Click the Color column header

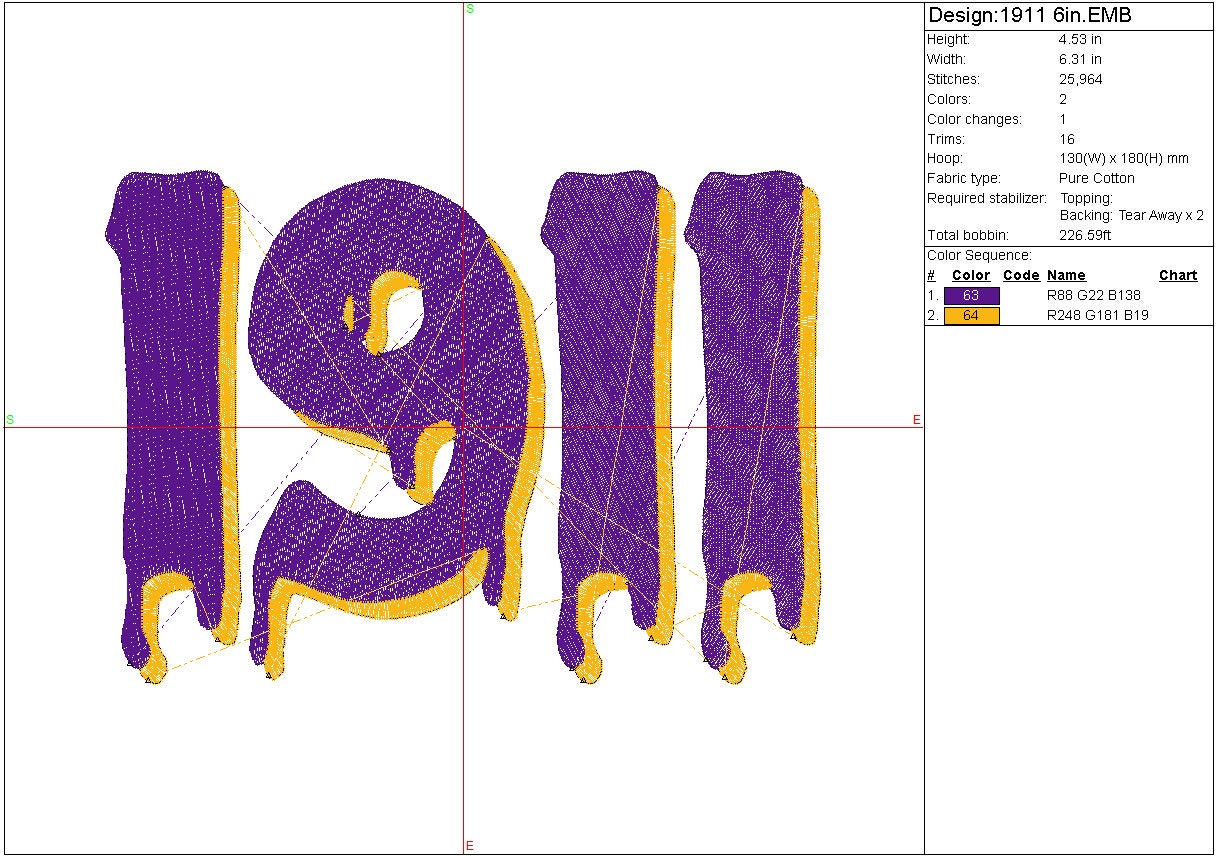pyautogui.click(x=970, y=276)
